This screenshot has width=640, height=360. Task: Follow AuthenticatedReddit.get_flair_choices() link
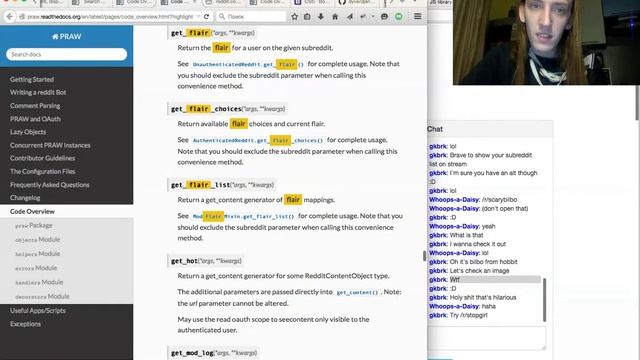[x=258, y=140]
